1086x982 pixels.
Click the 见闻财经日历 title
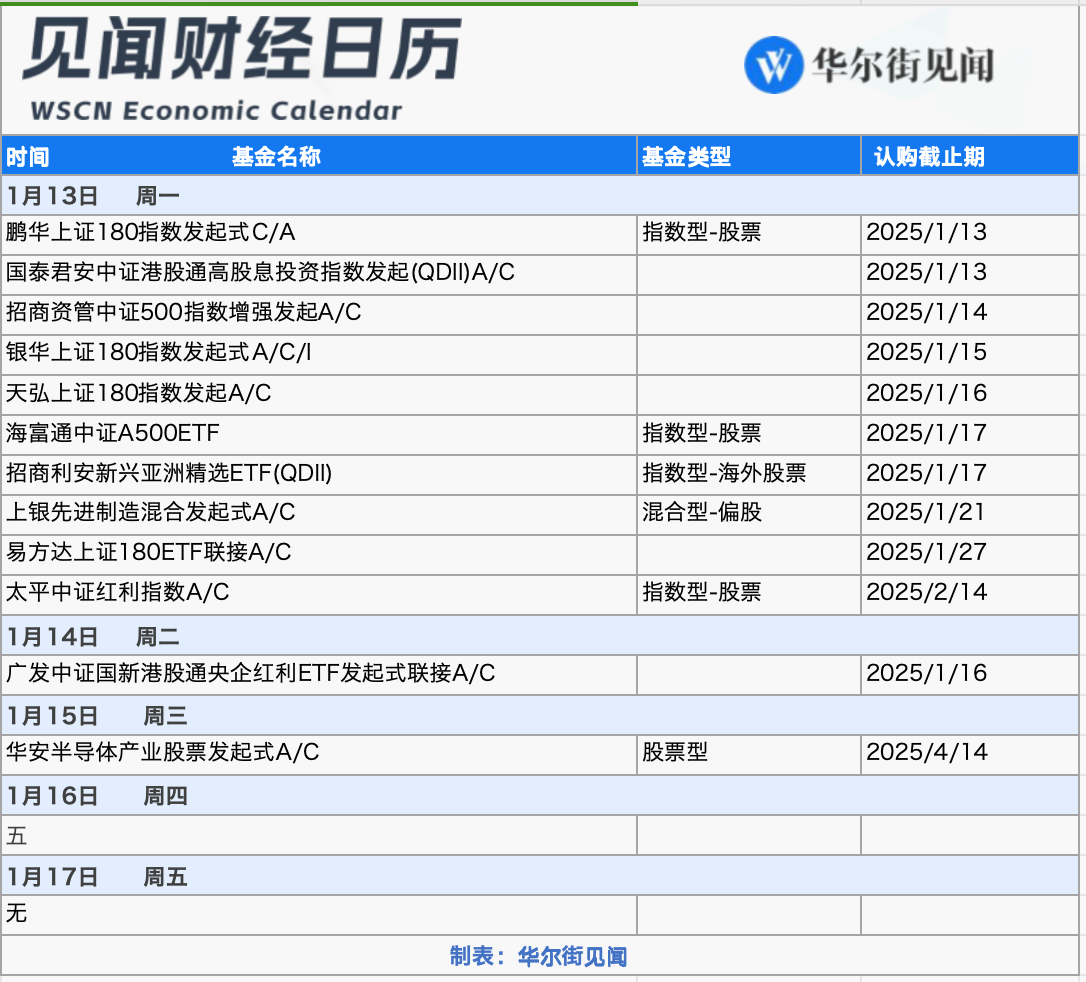pos(242,48)
